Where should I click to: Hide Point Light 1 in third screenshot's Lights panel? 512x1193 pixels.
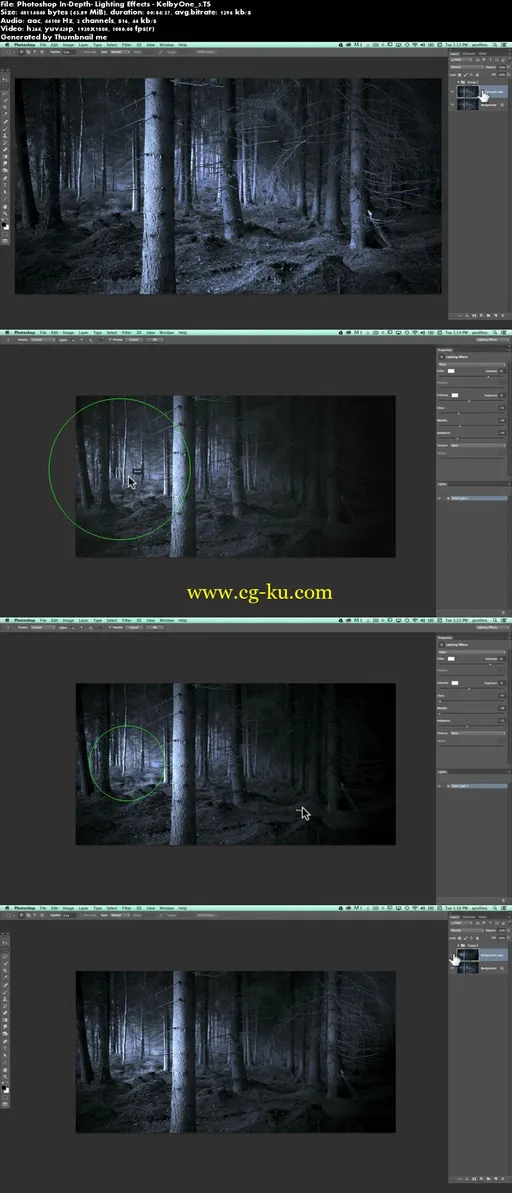point(439,786)
